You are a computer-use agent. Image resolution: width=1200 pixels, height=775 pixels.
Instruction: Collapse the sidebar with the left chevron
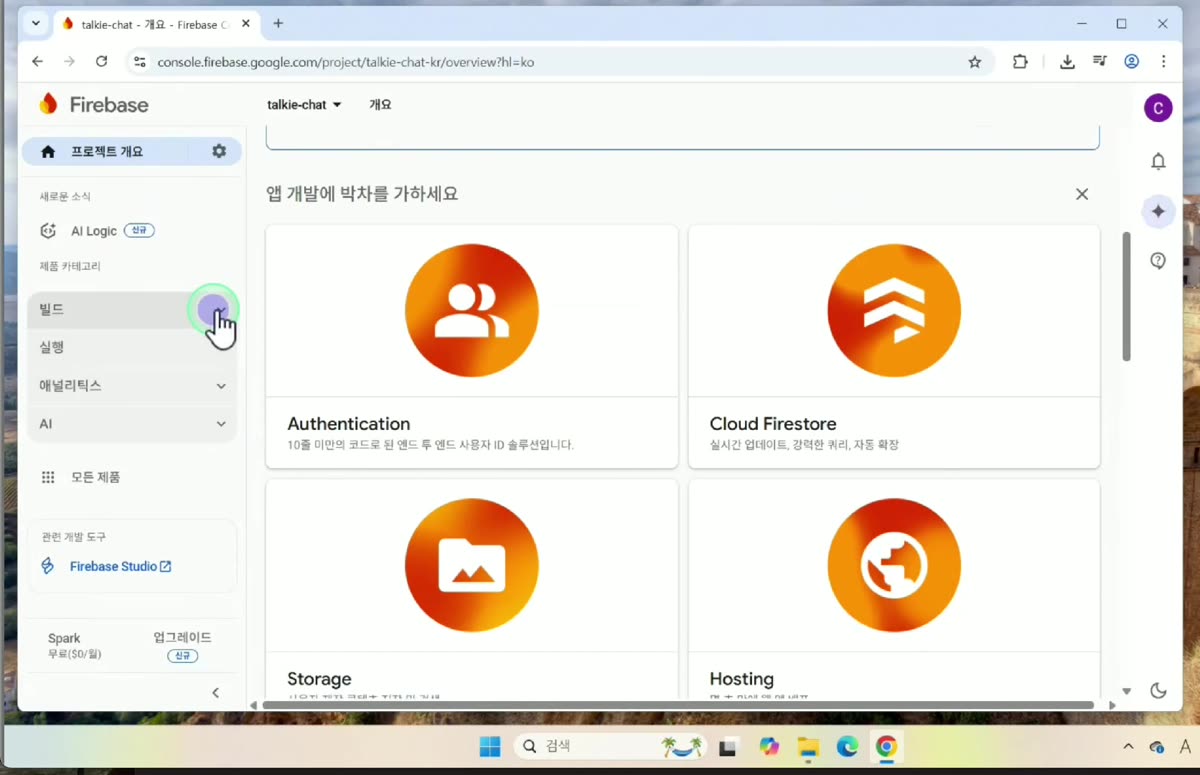(x=216, y=692)
